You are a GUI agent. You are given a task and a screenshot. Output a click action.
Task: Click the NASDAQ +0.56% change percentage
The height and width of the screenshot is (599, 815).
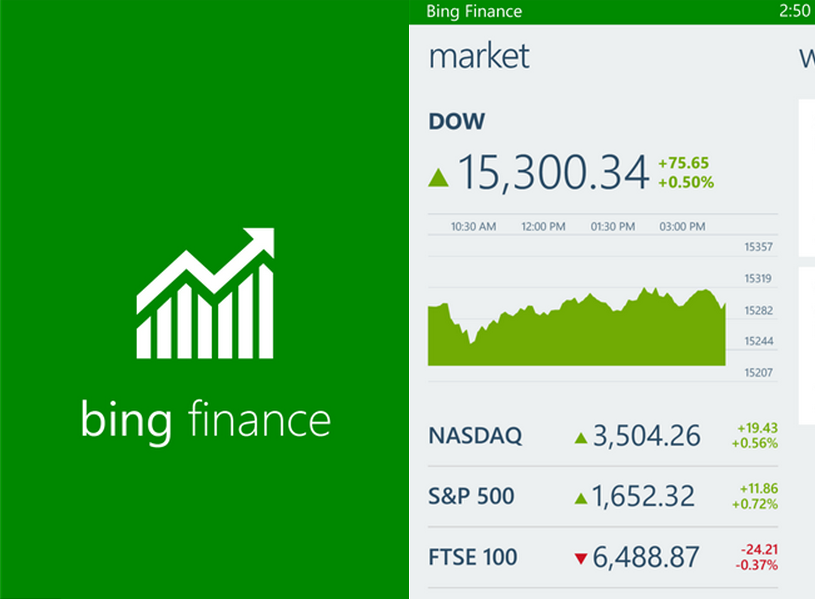[755, 443]
